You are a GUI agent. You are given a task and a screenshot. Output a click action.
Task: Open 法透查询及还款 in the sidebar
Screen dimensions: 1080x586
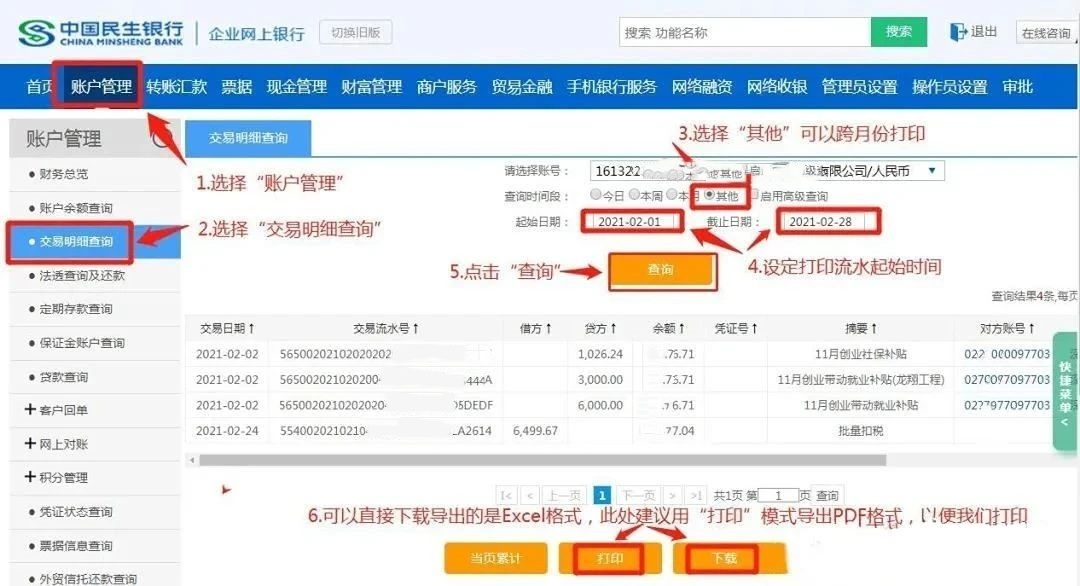(x=82, y=275)
